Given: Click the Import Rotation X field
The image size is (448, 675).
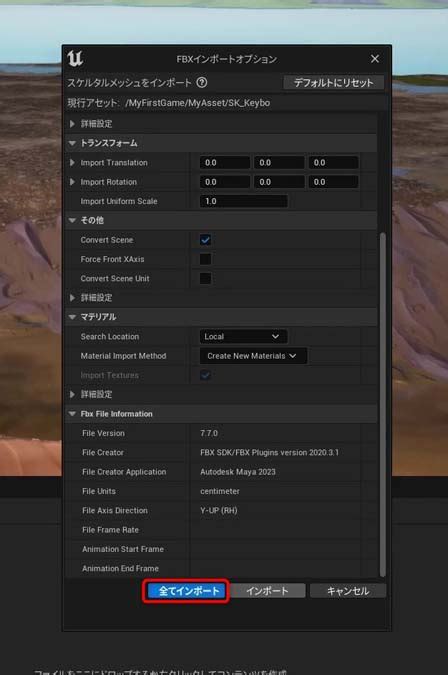Looking at the screenshot, I should point(225,182).
